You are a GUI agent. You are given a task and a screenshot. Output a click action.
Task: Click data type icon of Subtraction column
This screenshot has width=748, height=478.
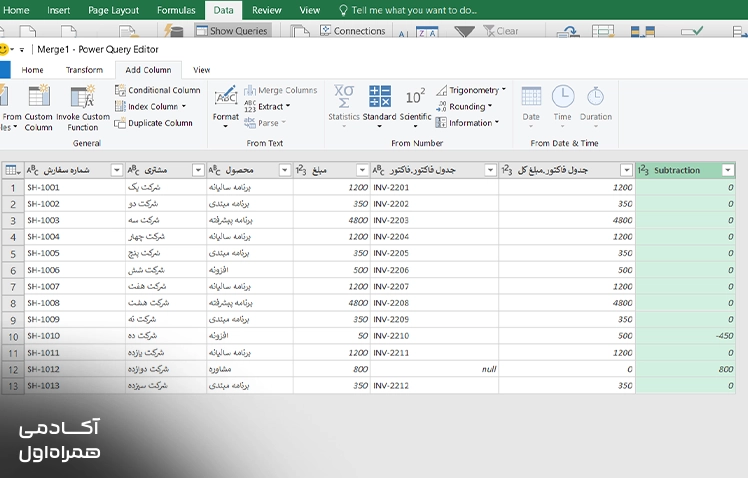pyautogui.click(x=643, y=170)
